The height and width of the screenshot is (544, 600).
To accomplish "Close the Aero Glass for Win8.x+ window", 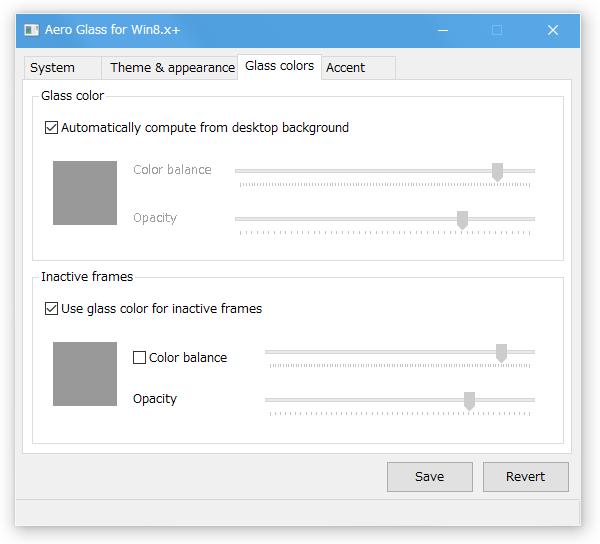I will tap(553, 30).
